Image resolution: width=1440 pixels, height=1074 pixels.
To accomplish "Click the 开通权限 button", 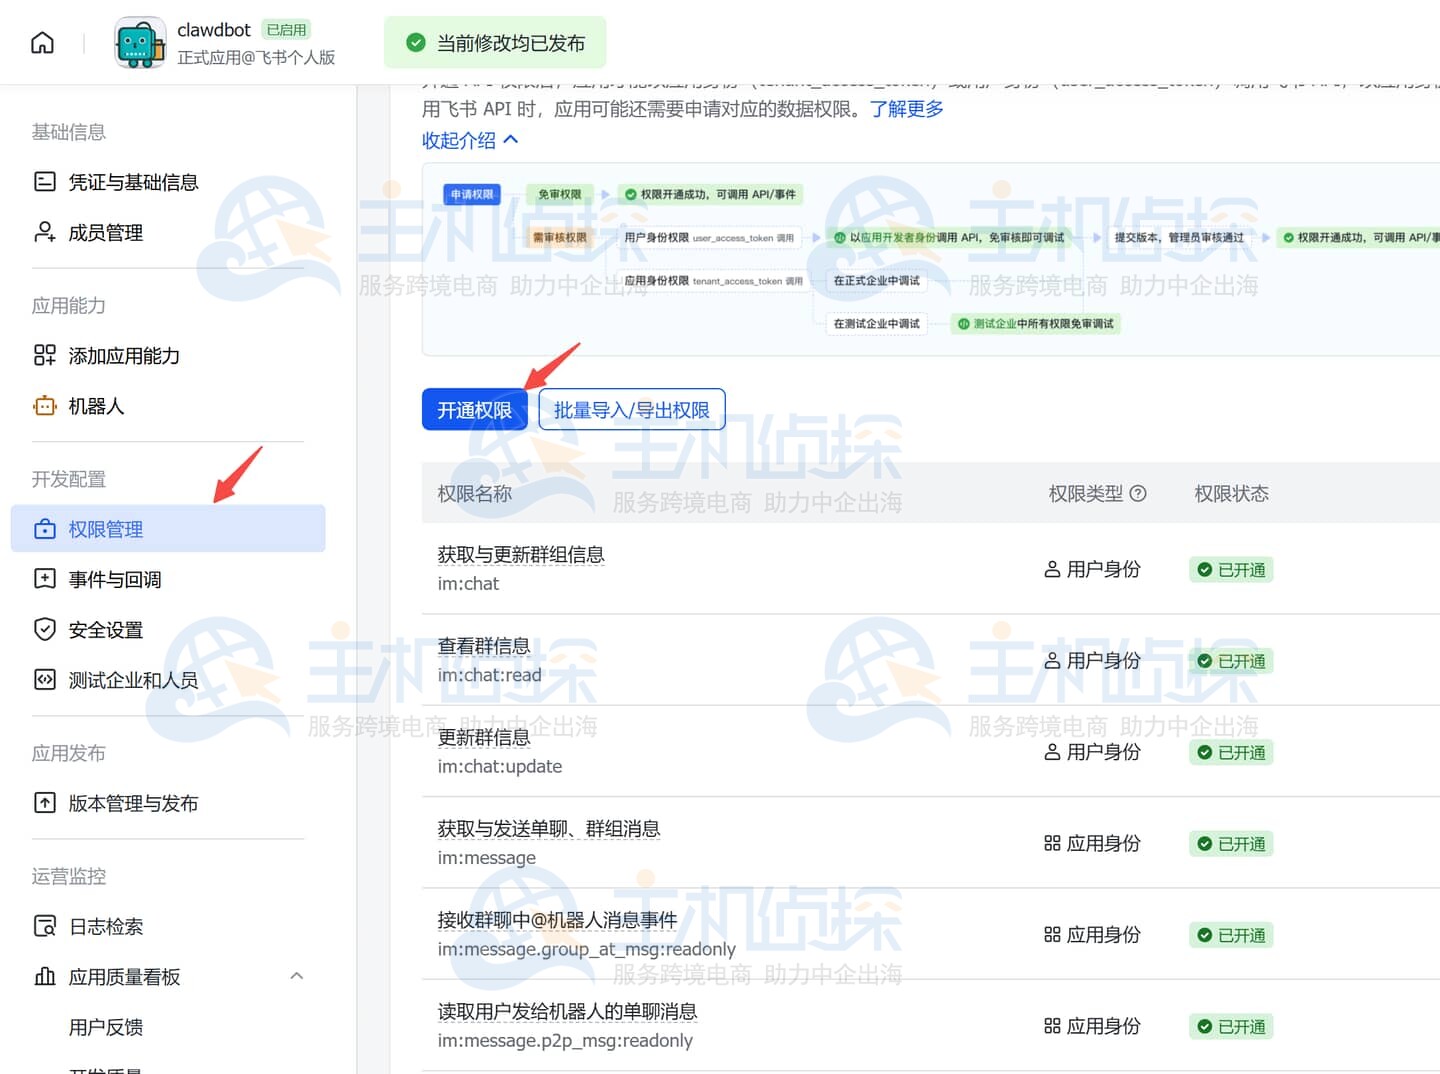I will [474, 410].
